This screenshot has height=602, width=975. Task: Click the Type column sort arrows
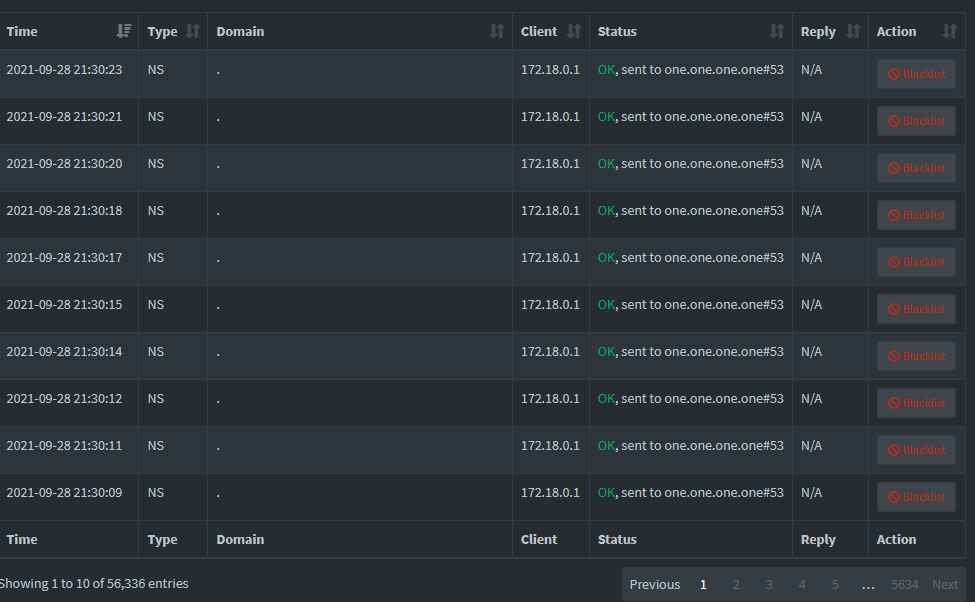click(x=193, y=31)
